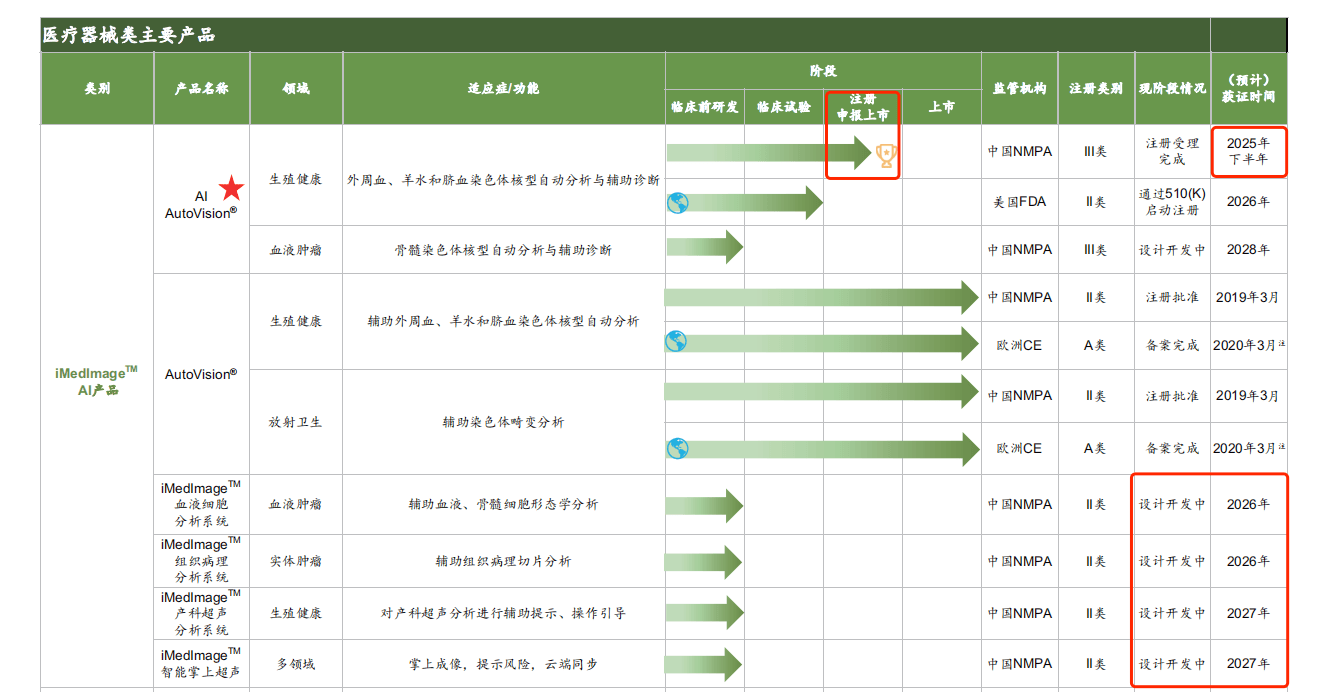Select the iMedImage AI产品 category cell
This screenshot has width=1328, height=692.
(97, 381)
